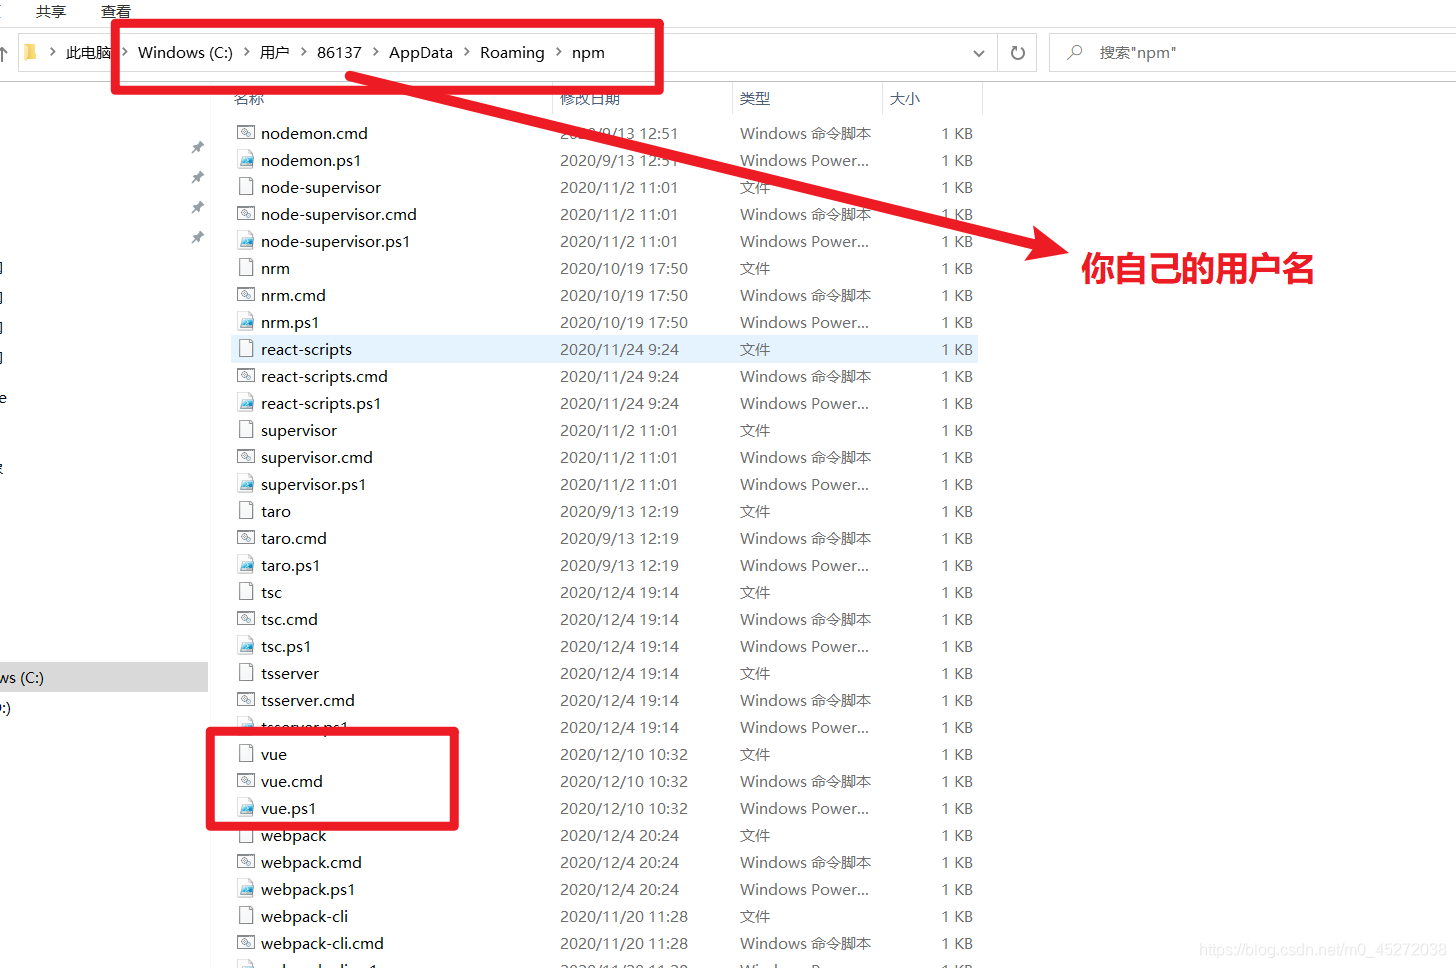Click the nrm.ps1 file icon
The height and width of the screenshot is (968, 1456).
pyautogui.click(x=246, y=321)
